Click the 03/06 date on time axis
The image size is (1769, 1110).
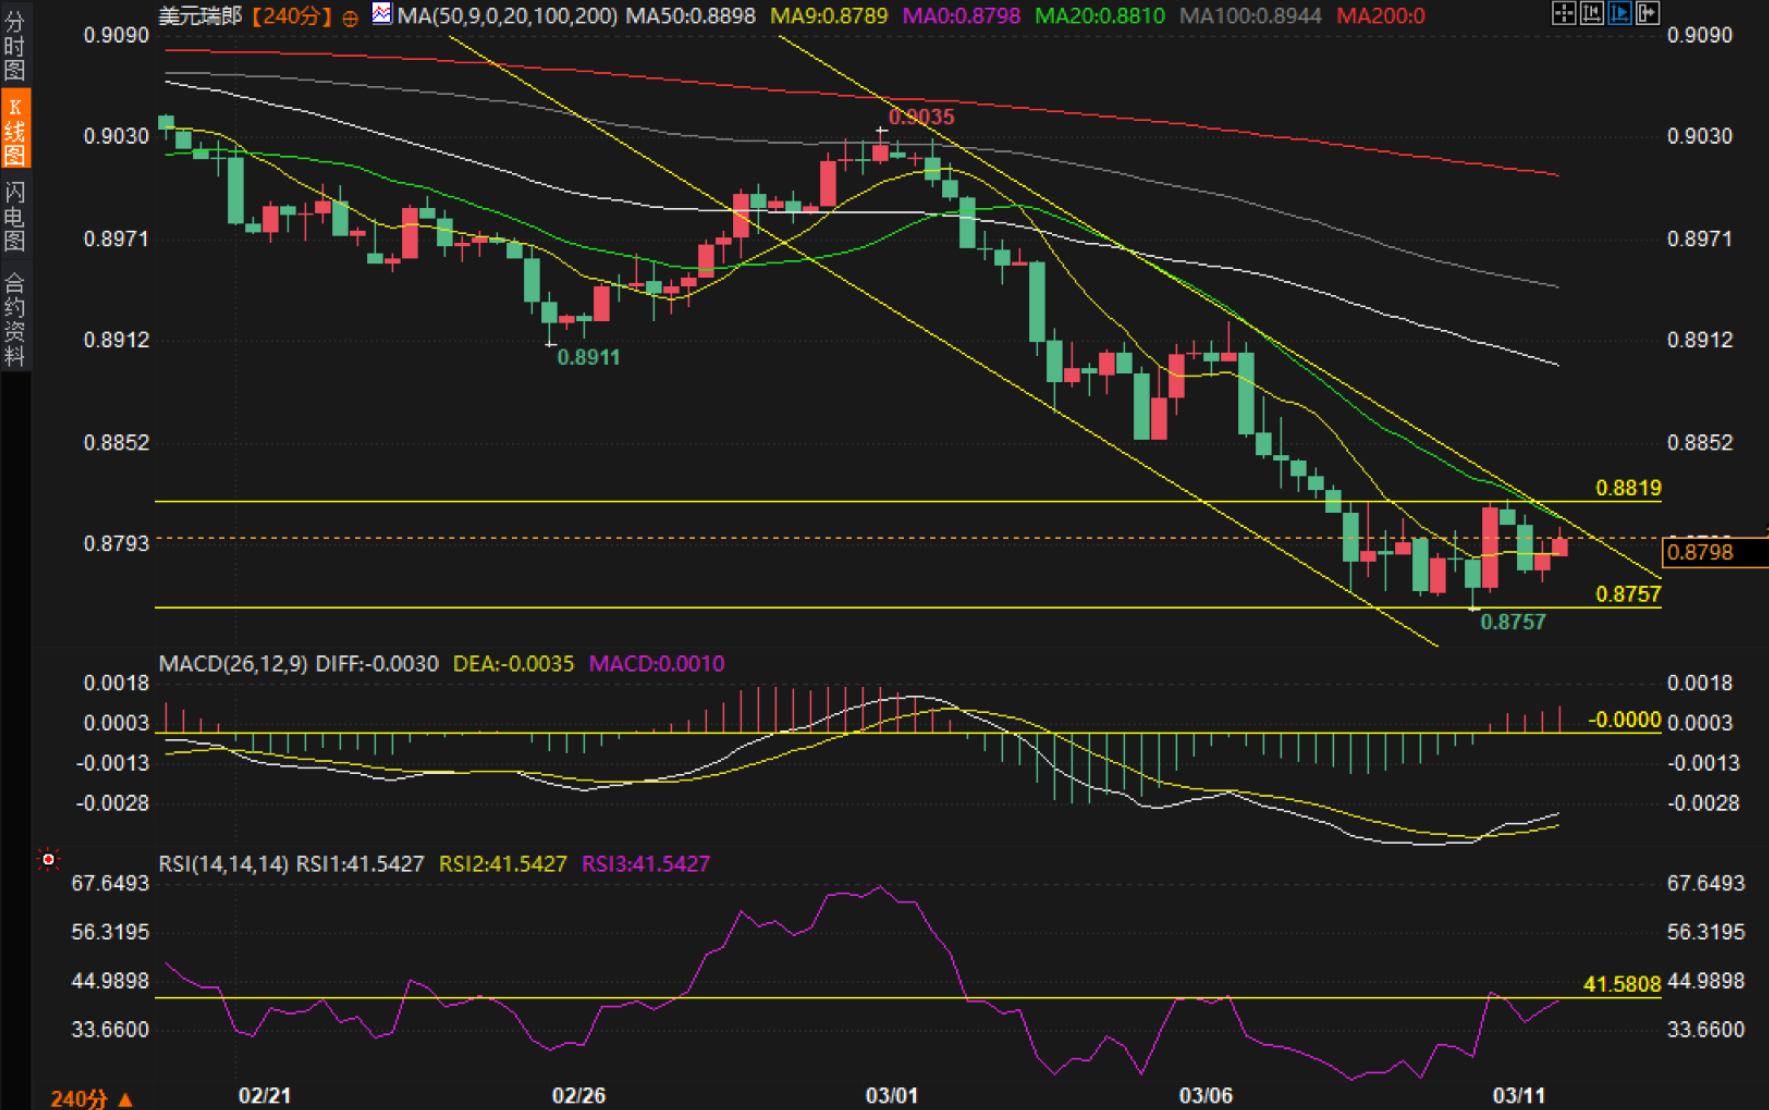[x=1206, y=1095]
